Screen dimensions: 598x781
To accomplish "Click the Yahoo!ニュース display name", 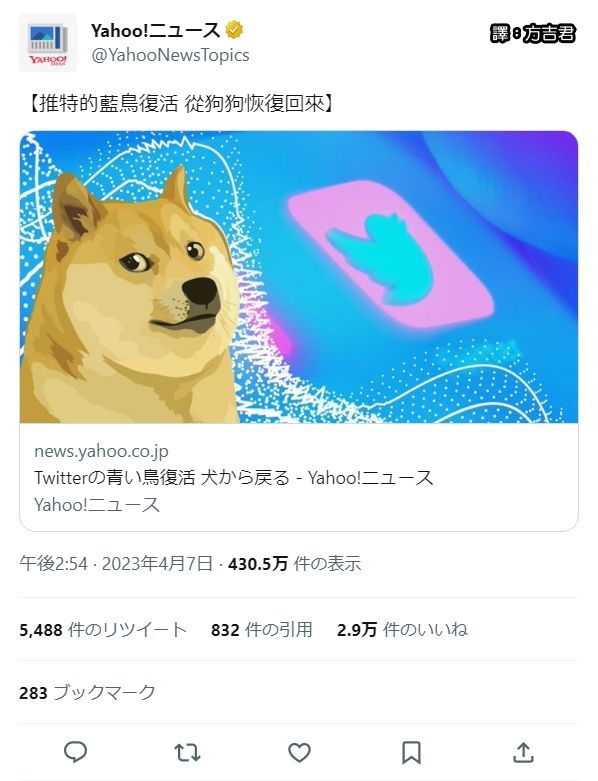I will tap(155, 30).
